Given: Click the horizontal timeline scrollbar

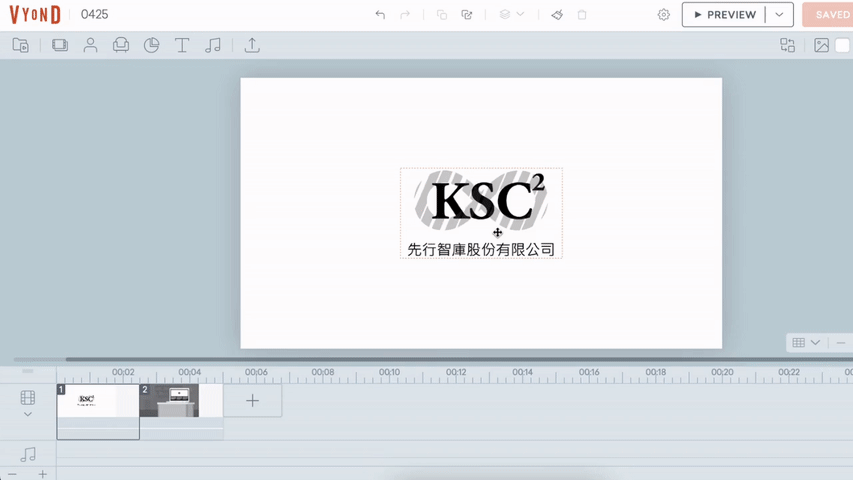Looking at the screenshot, I should pos(459,359).
